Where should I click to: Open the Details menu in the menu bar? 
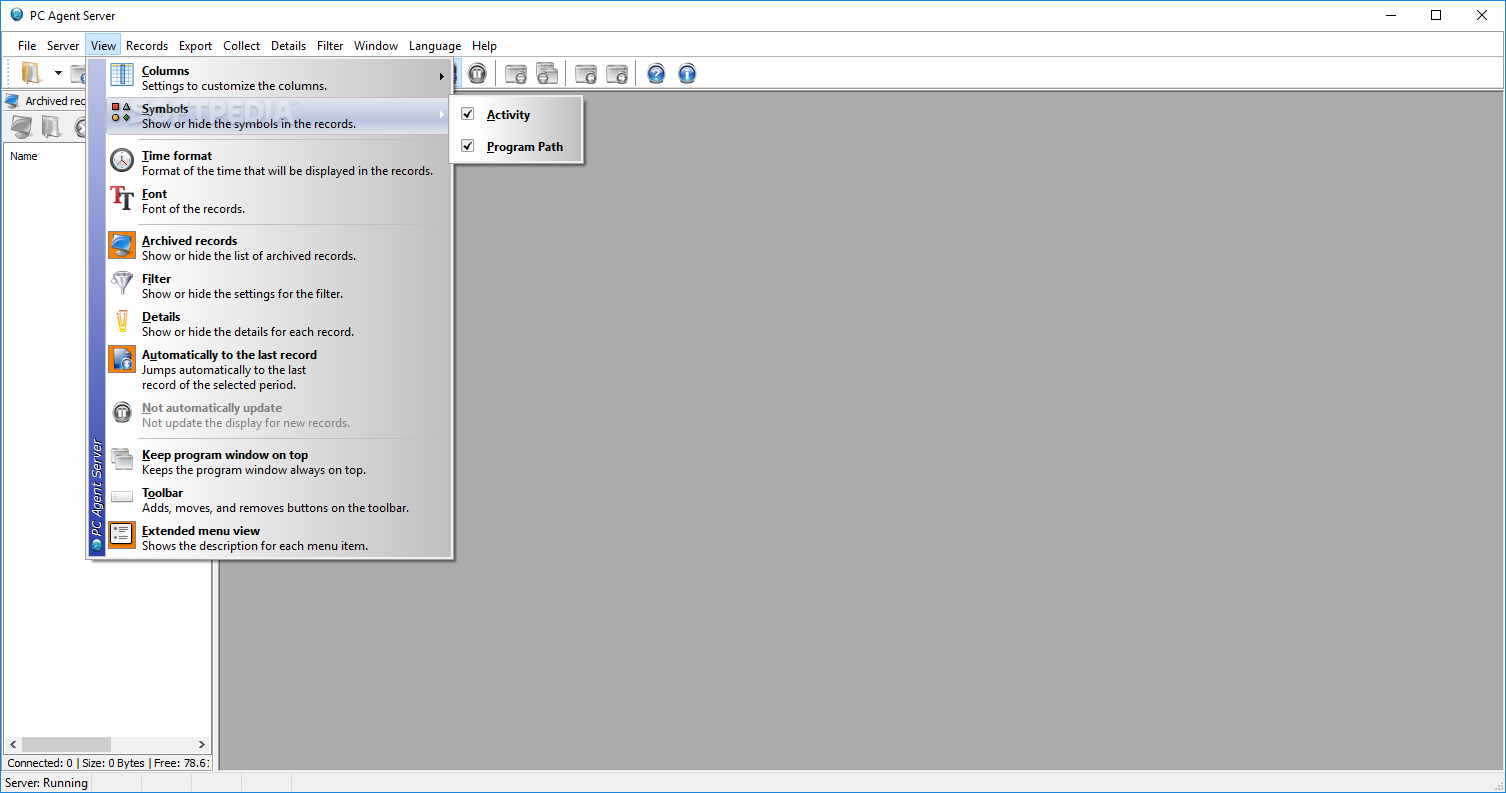tap(289, 46)
